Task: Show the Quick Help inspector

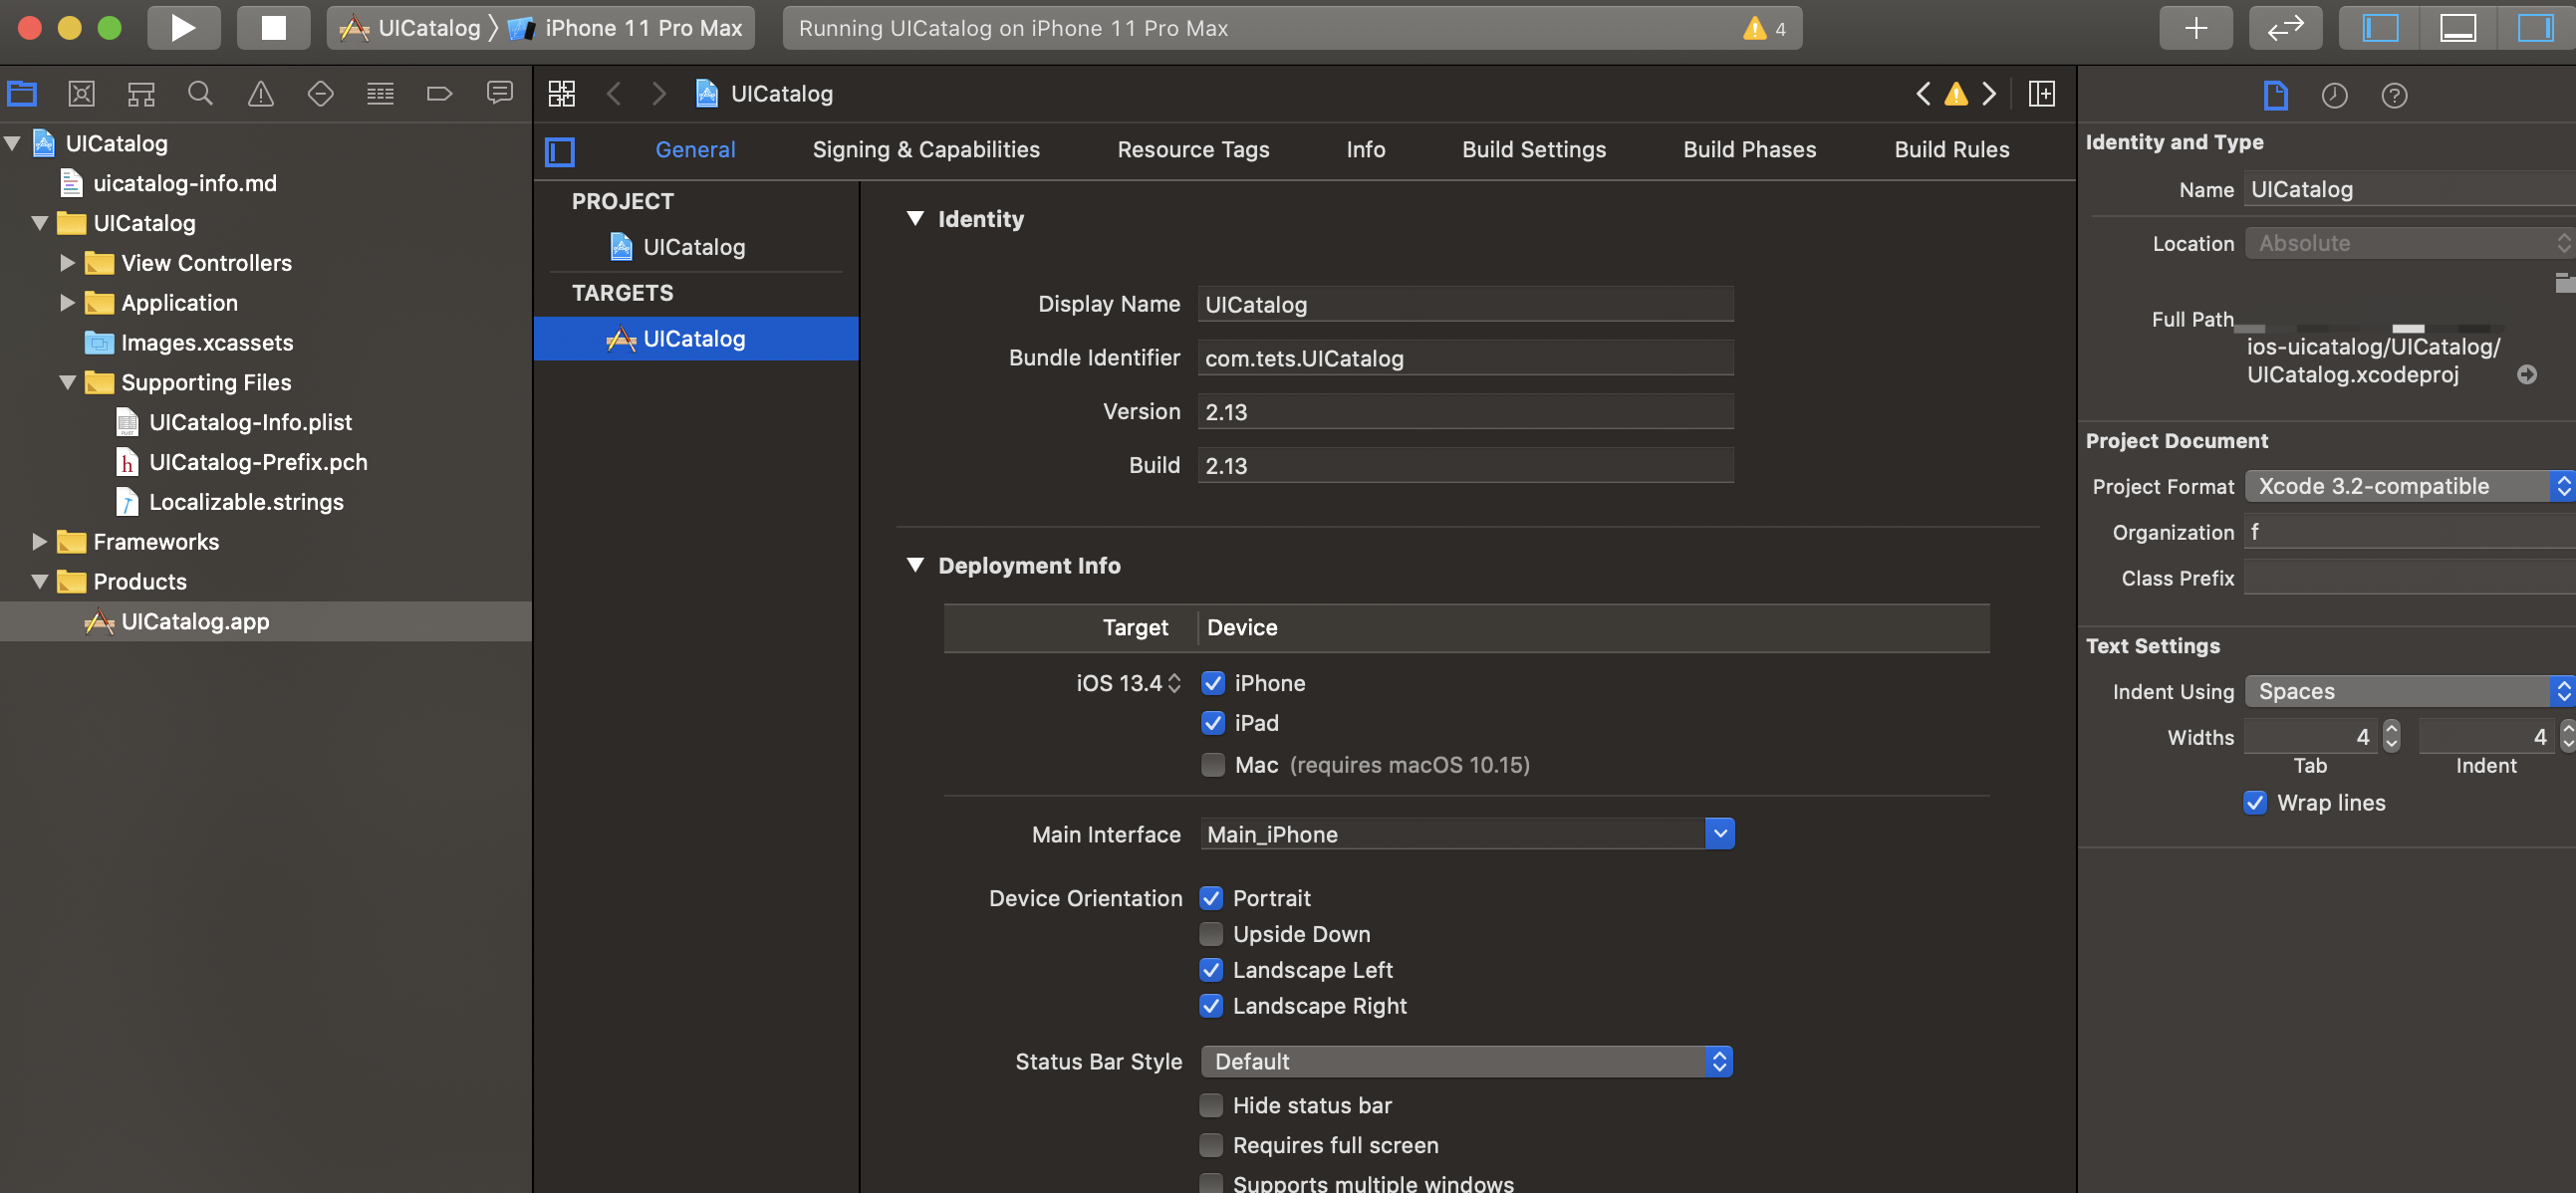Action: [2394, 95]
